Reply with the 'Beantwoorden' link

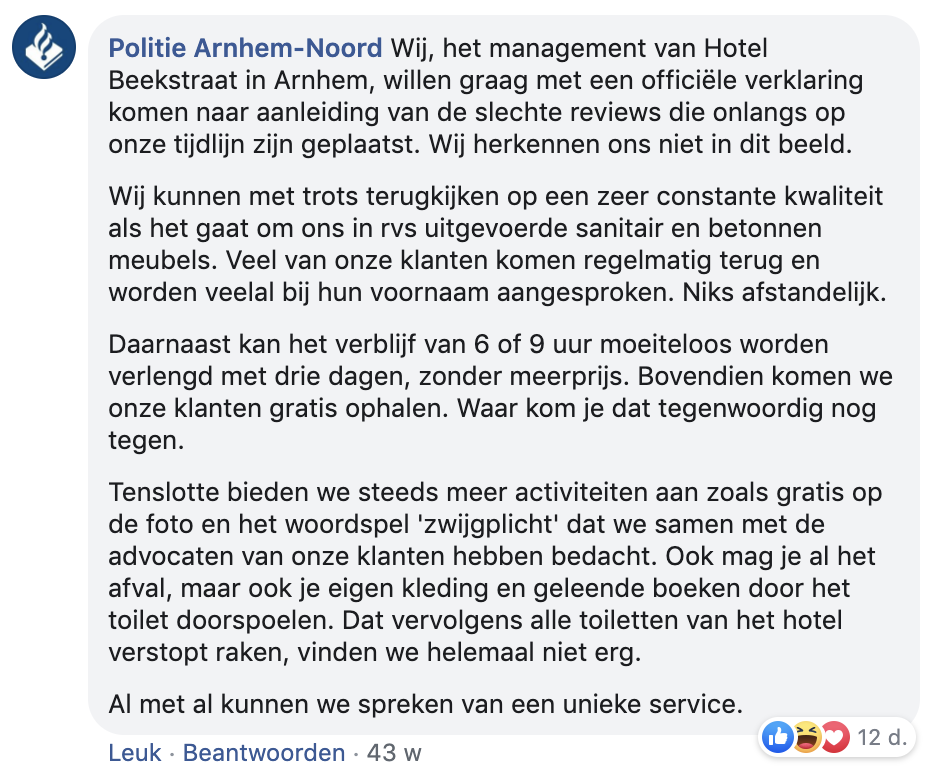pyautogui.click(x=264, y=753)
